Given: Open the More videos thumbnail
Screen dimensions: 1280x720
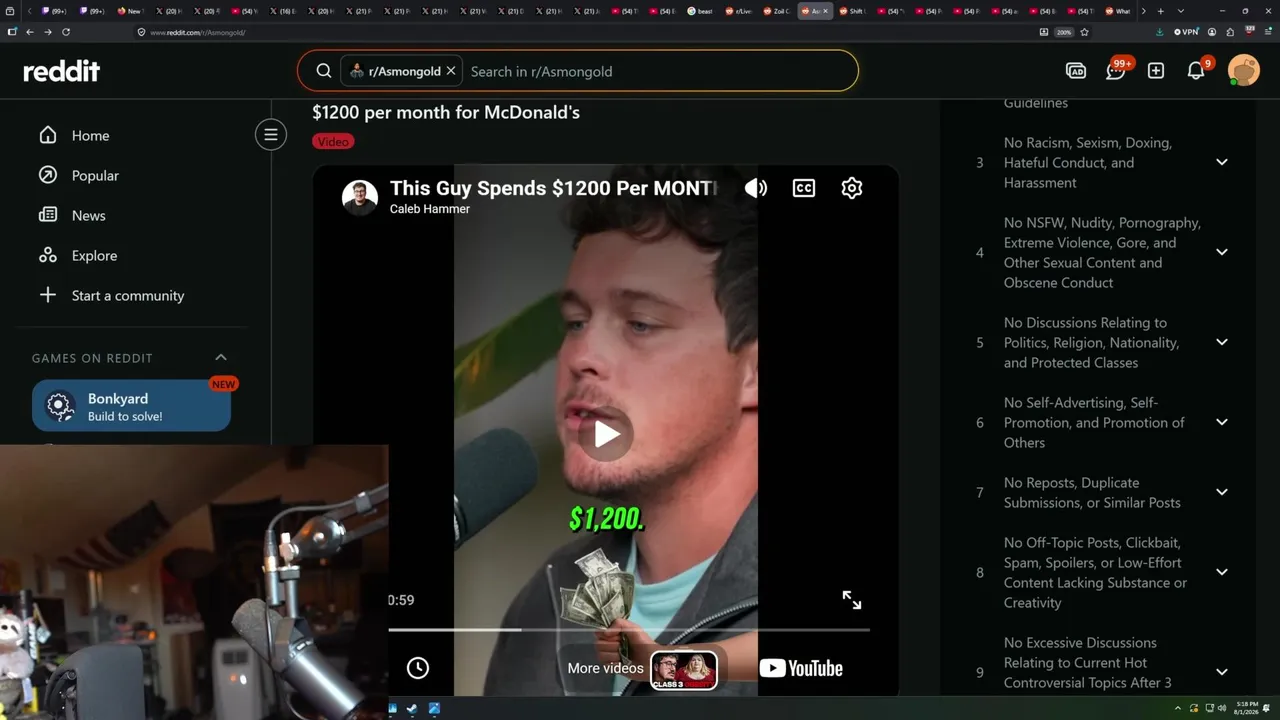Looking at the screenshot, I should [684, 670].
